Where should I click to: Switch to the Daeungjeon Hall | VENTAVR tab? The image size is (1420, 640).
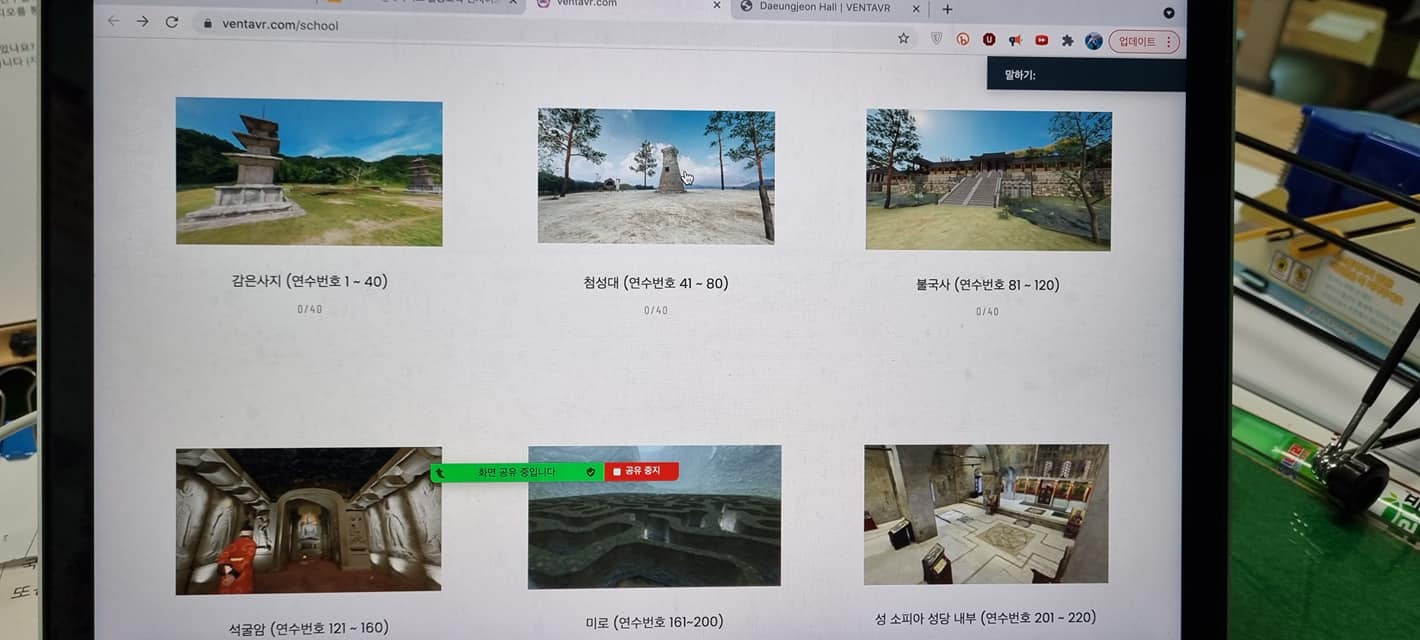tap(825, 7)
